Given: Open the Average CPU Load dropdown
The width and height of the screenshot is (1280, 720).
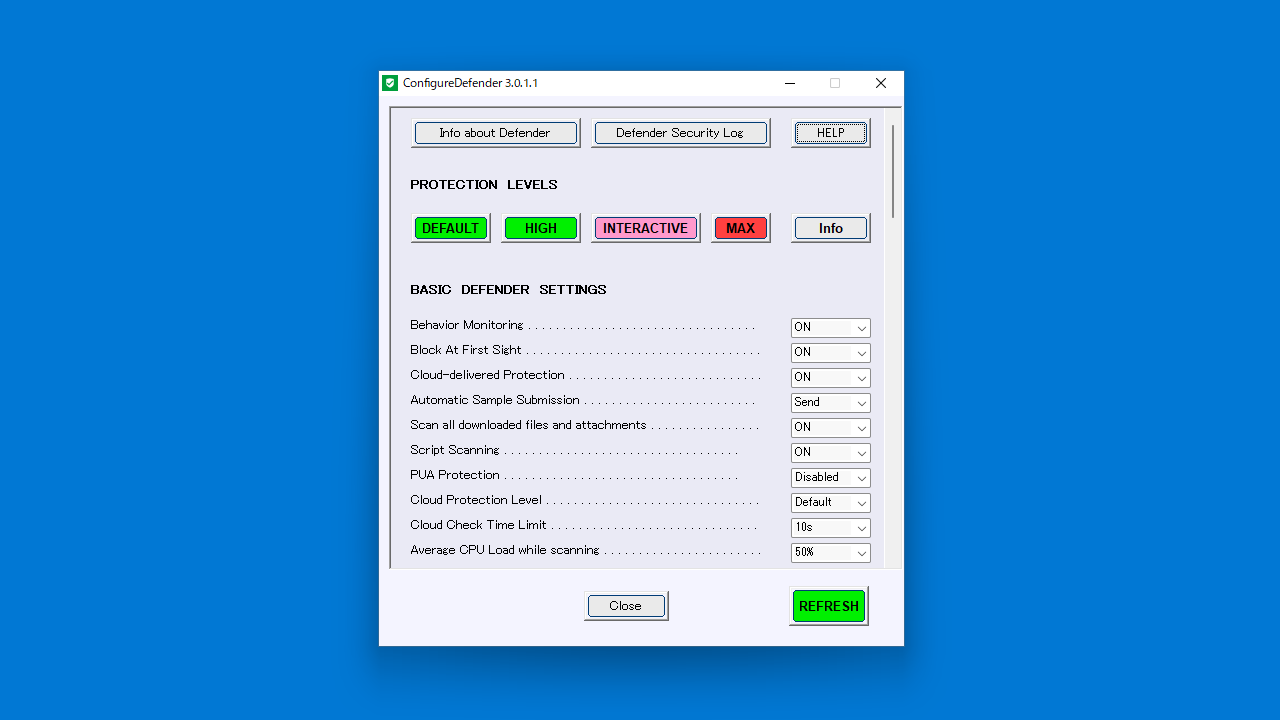Looking at the screenshot, I should [830, 553].
